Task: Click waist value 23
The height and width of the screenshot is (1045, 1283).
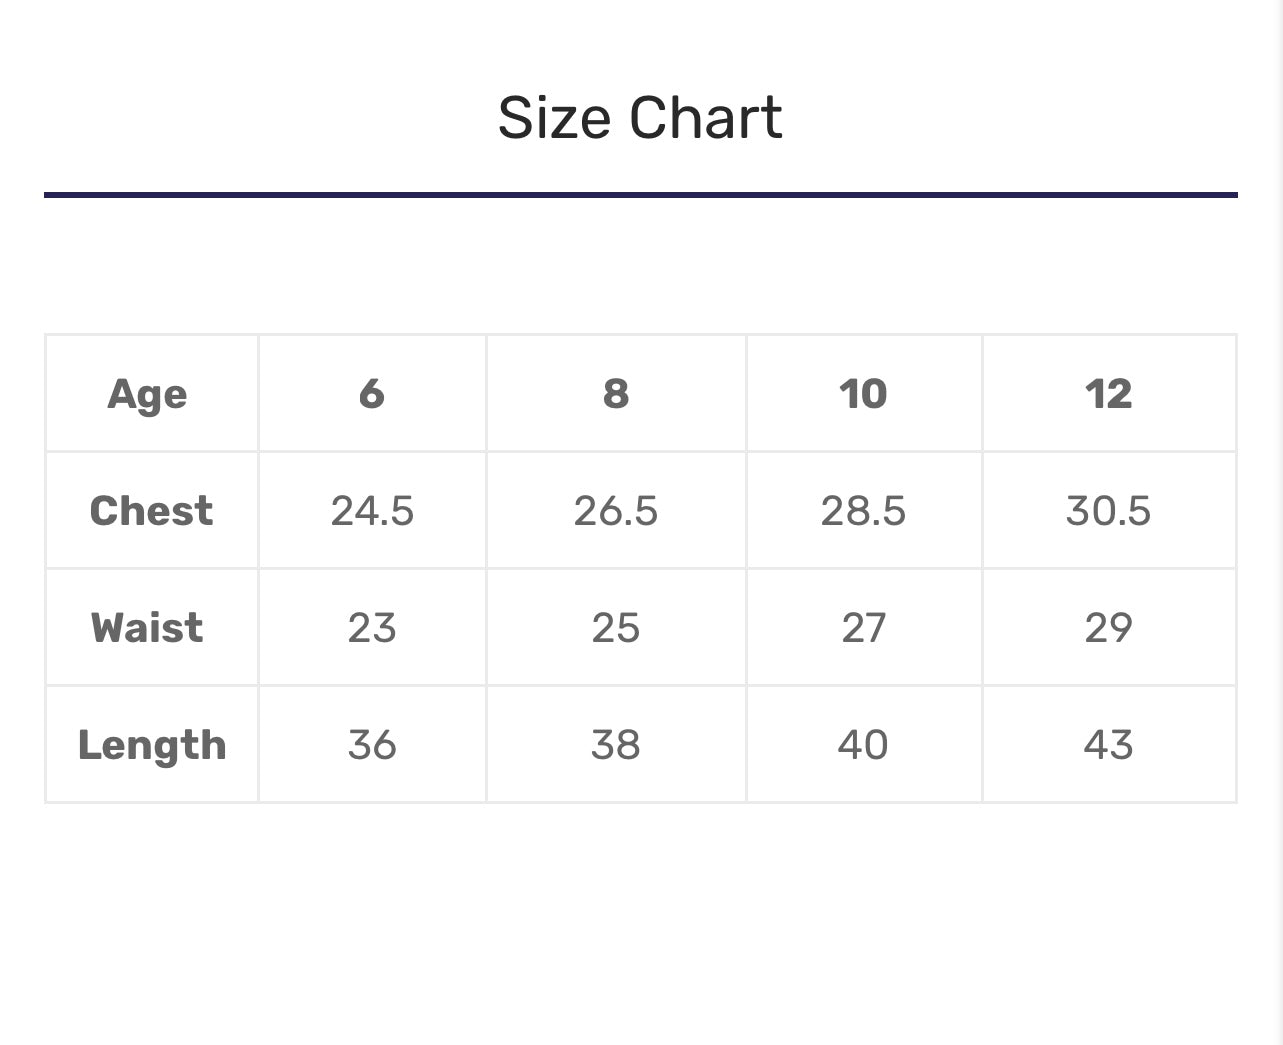Action: pyautogui.click(x=371, y=628)
